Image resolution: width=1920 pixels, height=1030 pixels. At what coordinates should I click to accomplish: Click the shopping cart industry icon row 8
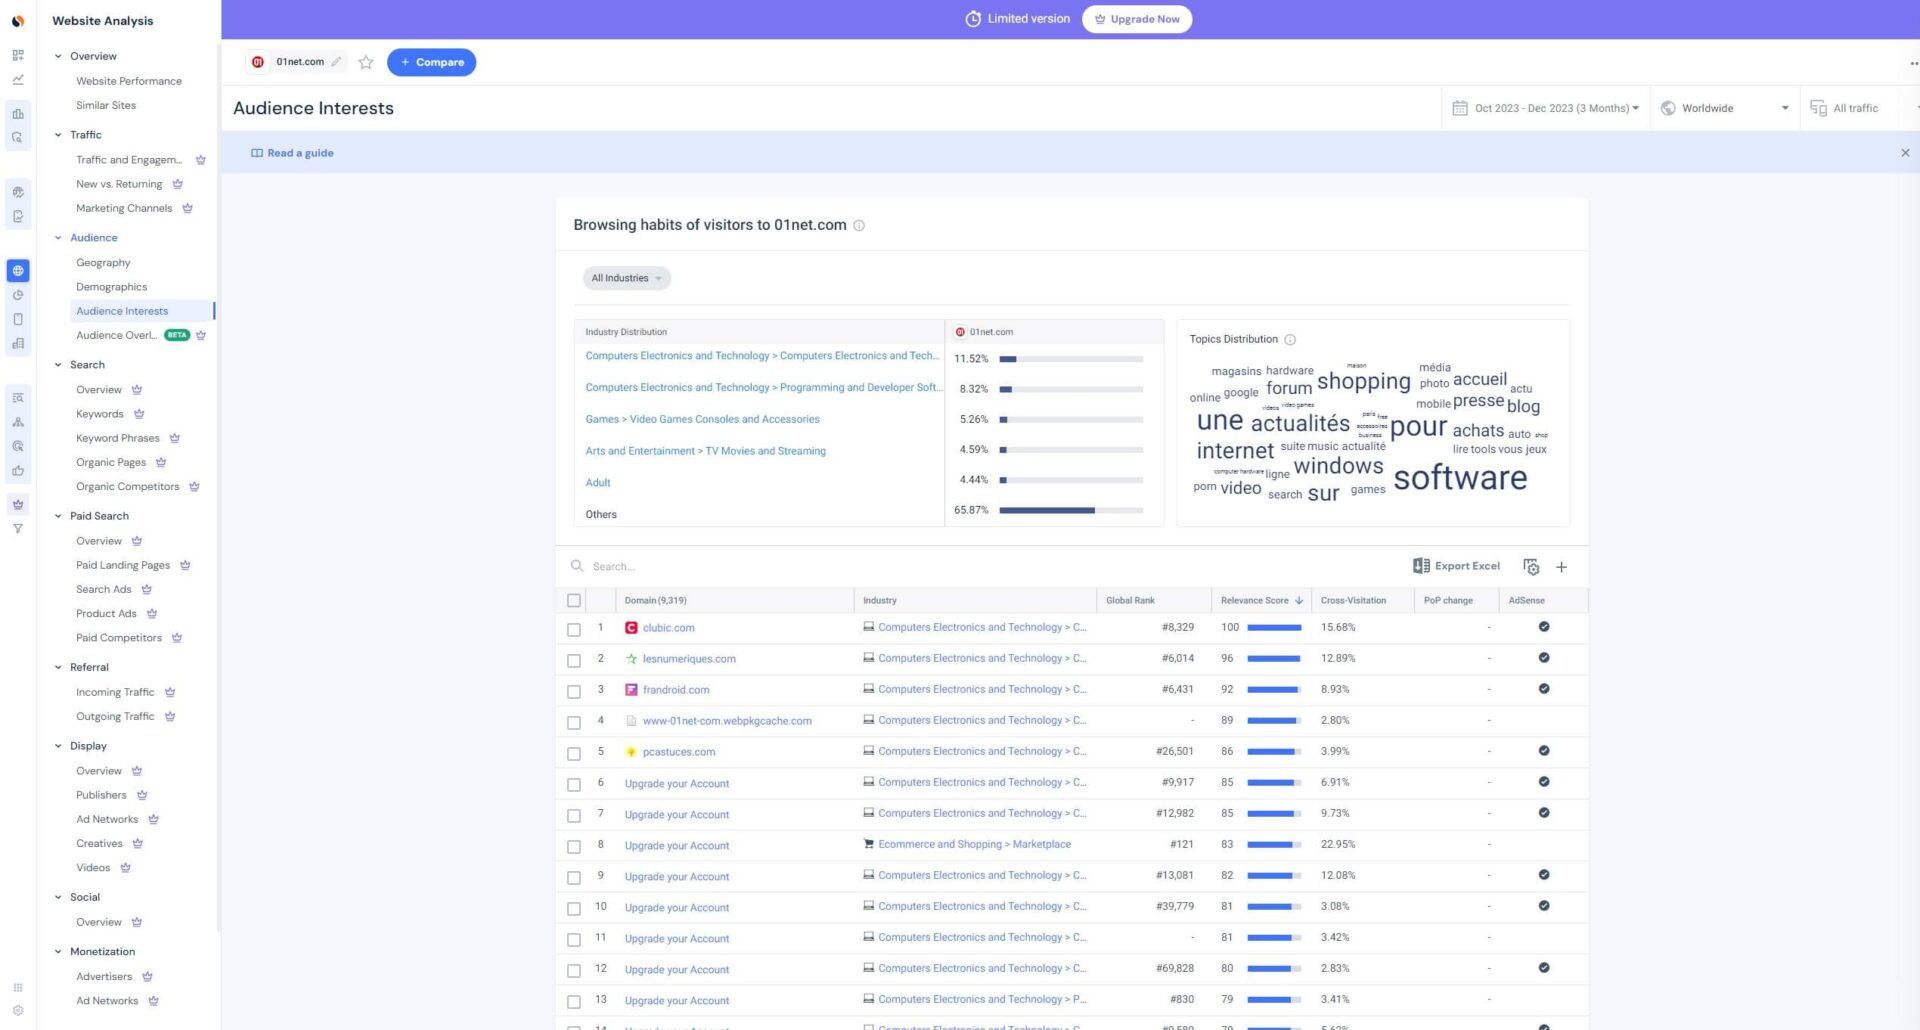click(x=869, y=844)
